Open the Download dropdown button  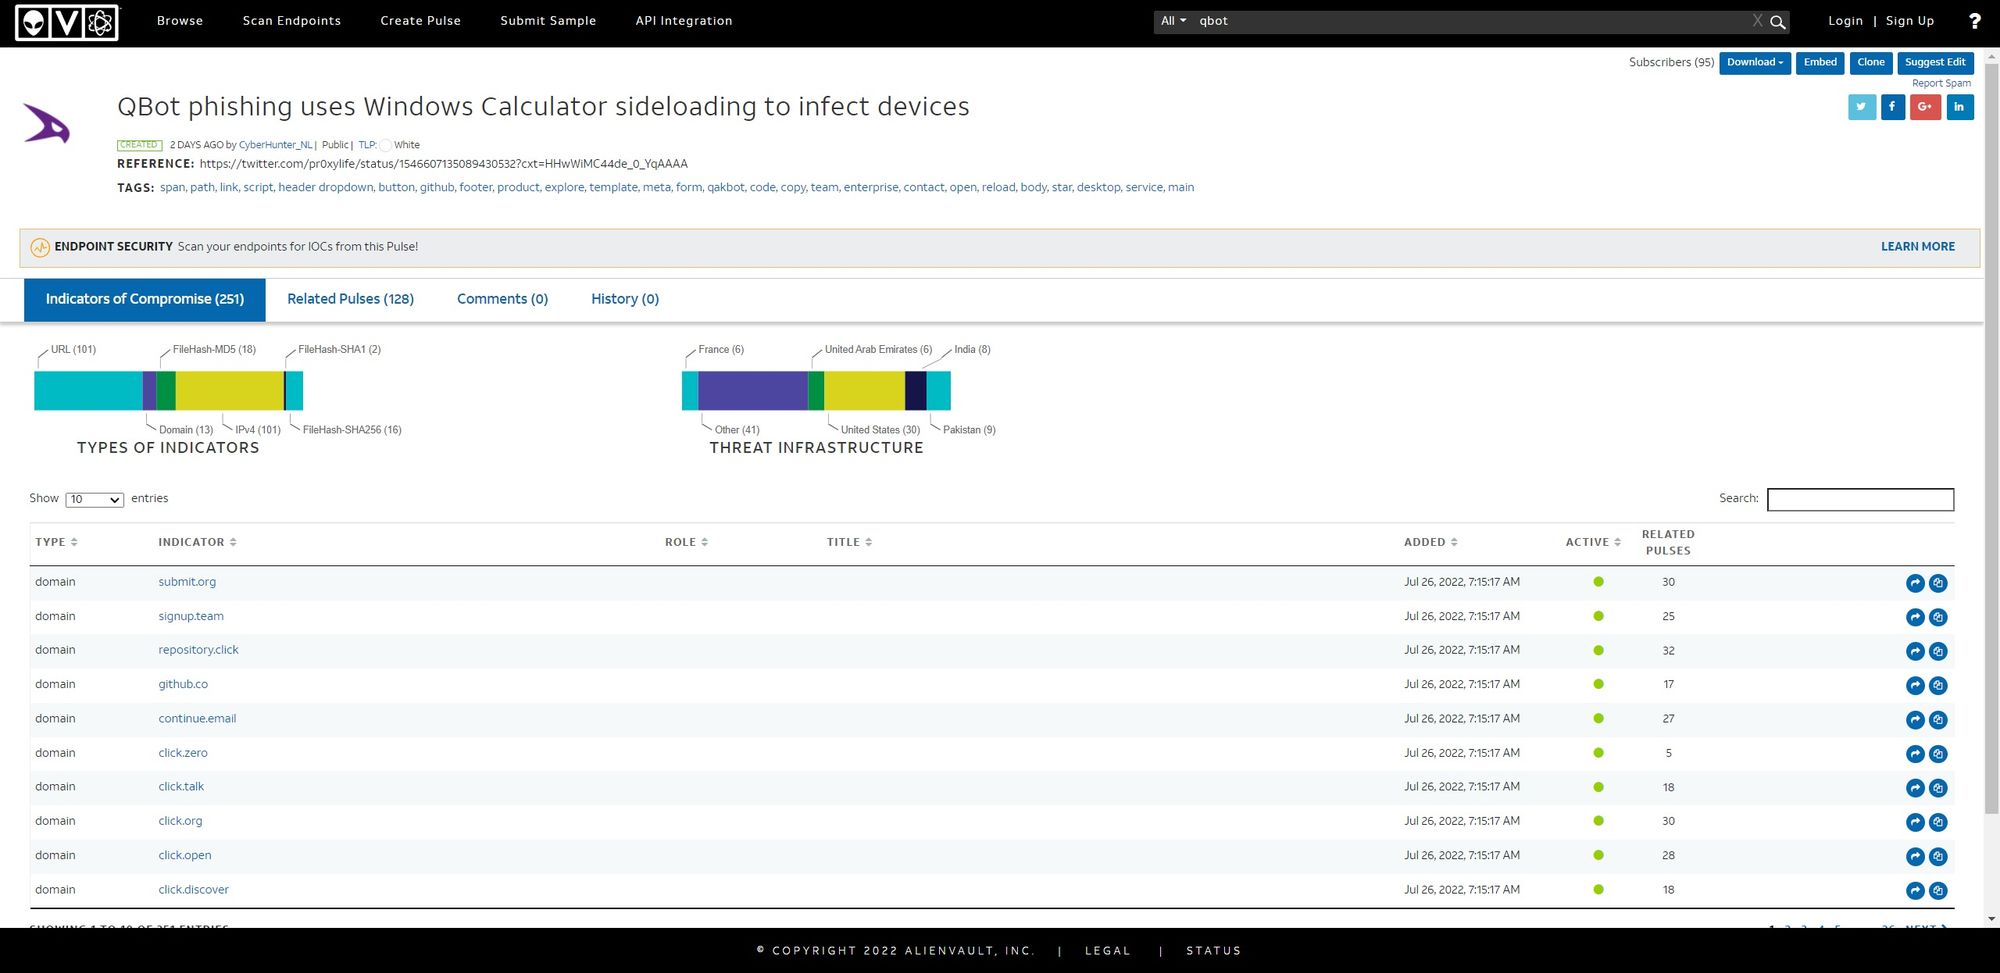[x=1754, y=63]
